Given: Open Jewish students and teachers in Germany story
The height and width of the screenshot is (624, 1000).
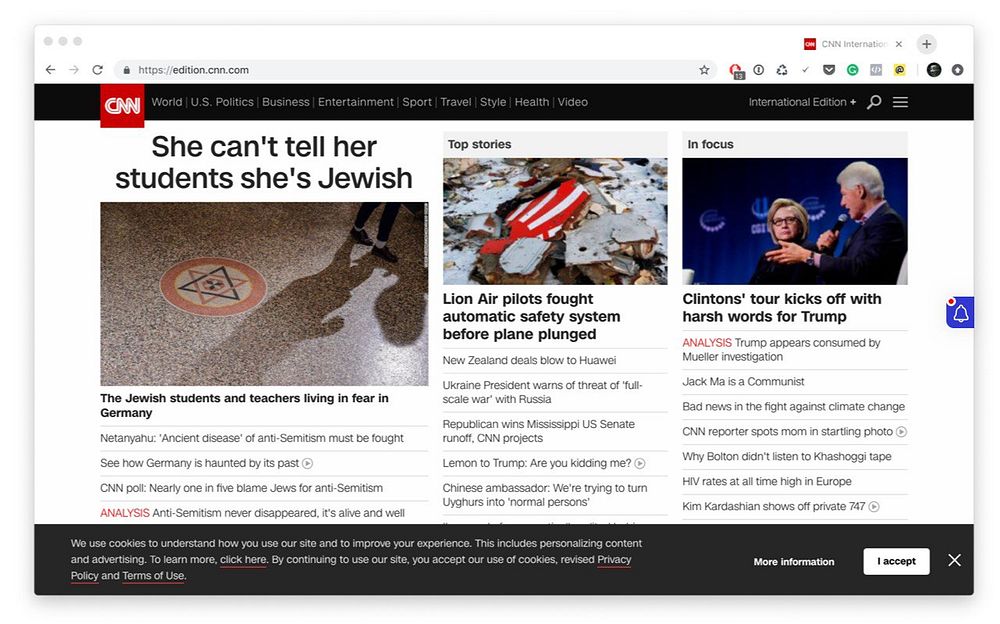Looking at the screenshot, I should [x=244, y=405].
